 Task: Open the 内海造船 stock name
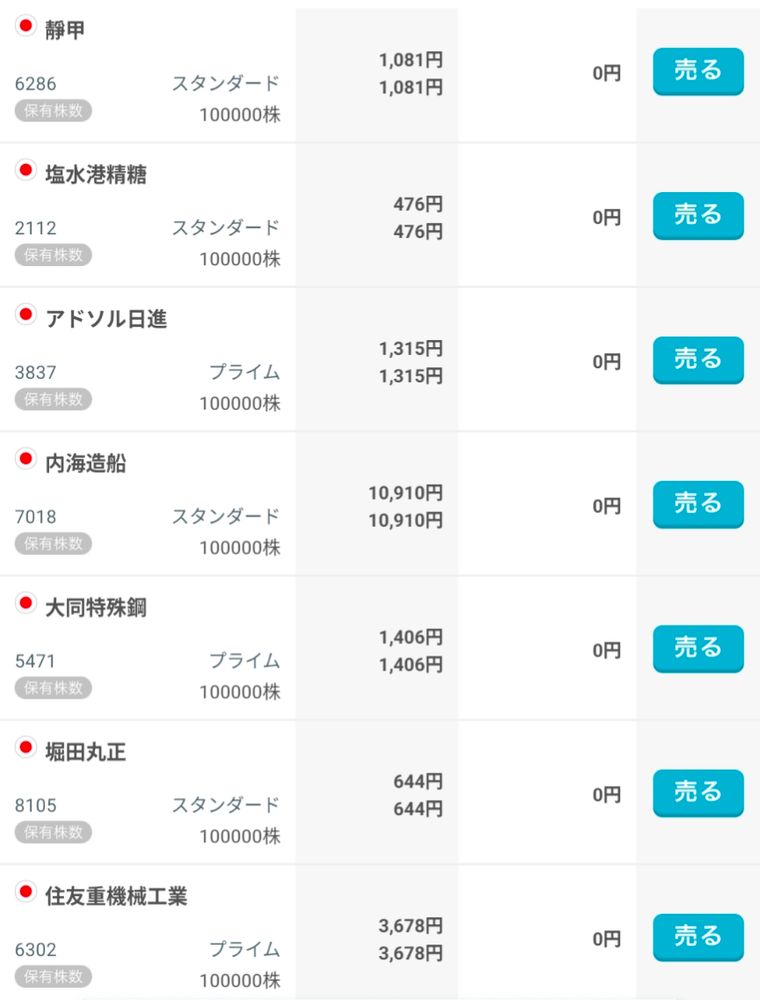tap(85, 464)
